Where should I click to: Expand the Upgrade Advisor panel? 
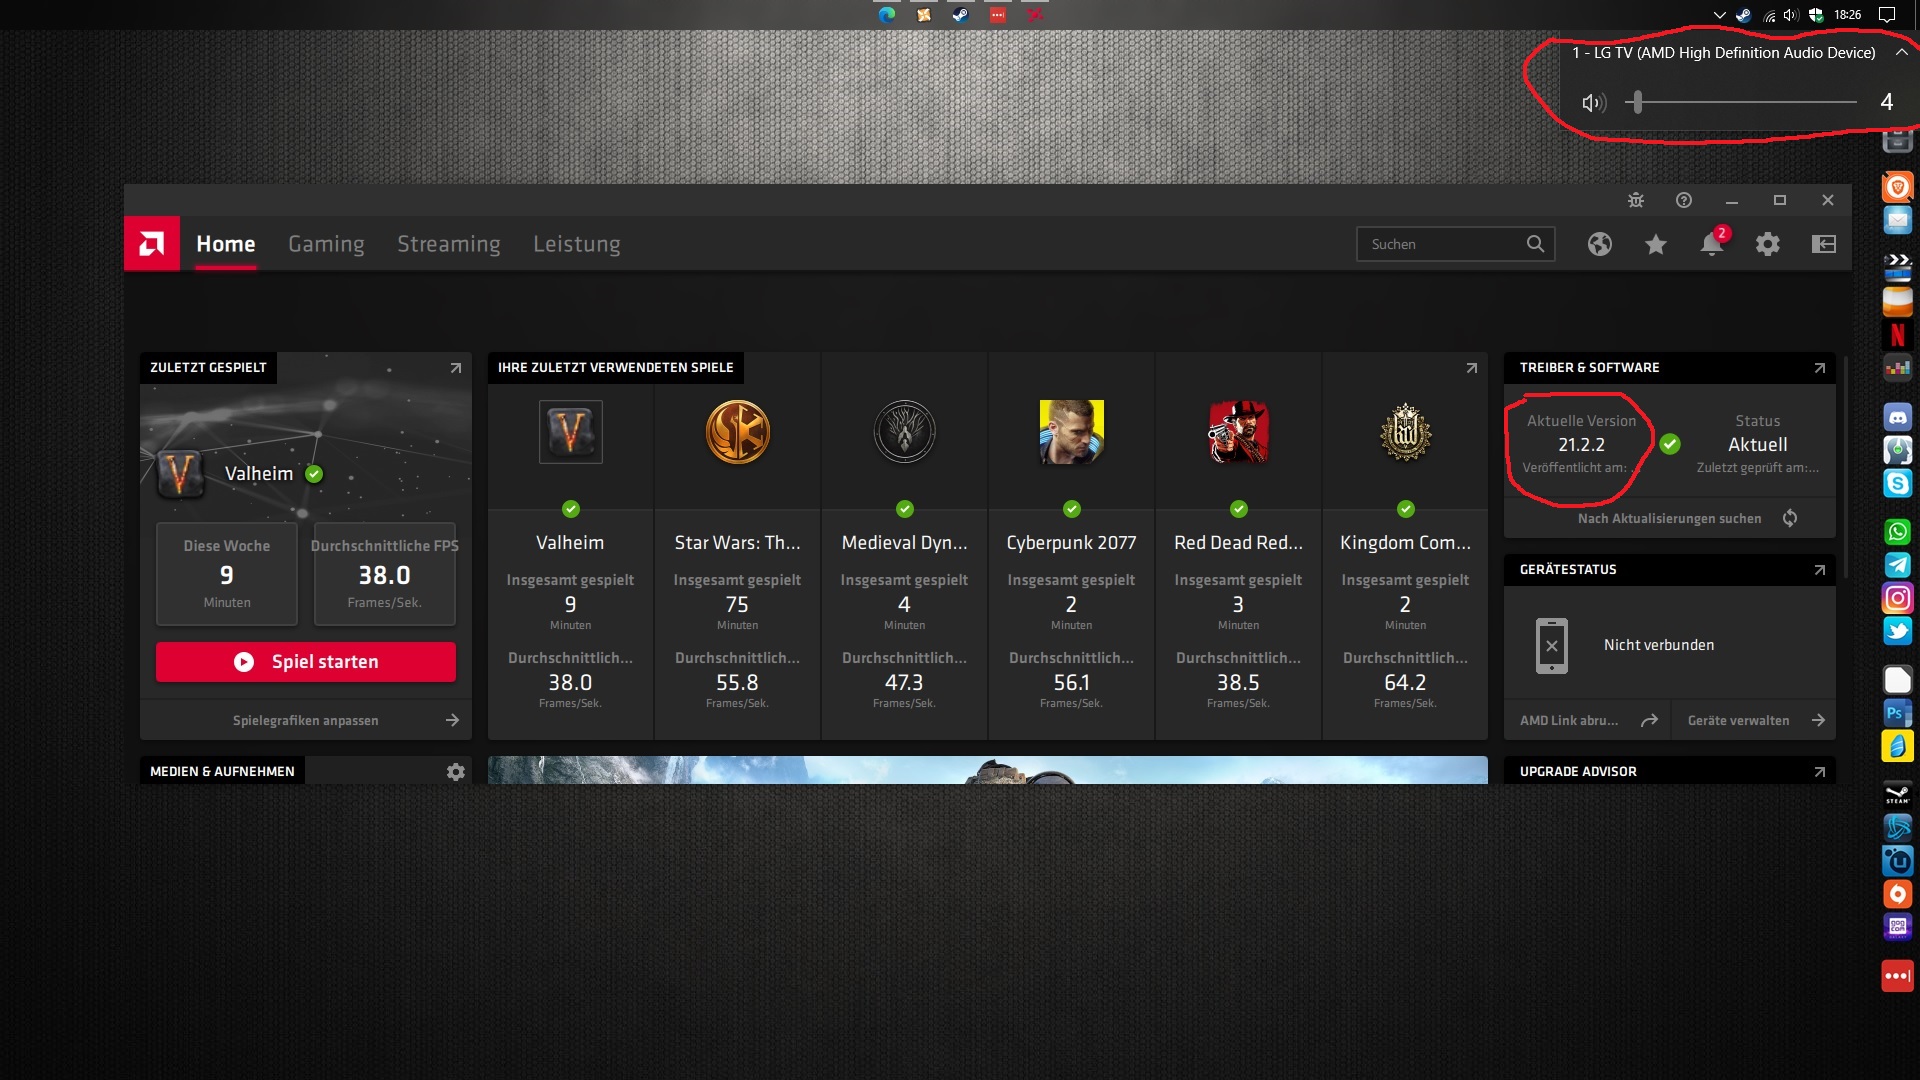coord(1820,772)
